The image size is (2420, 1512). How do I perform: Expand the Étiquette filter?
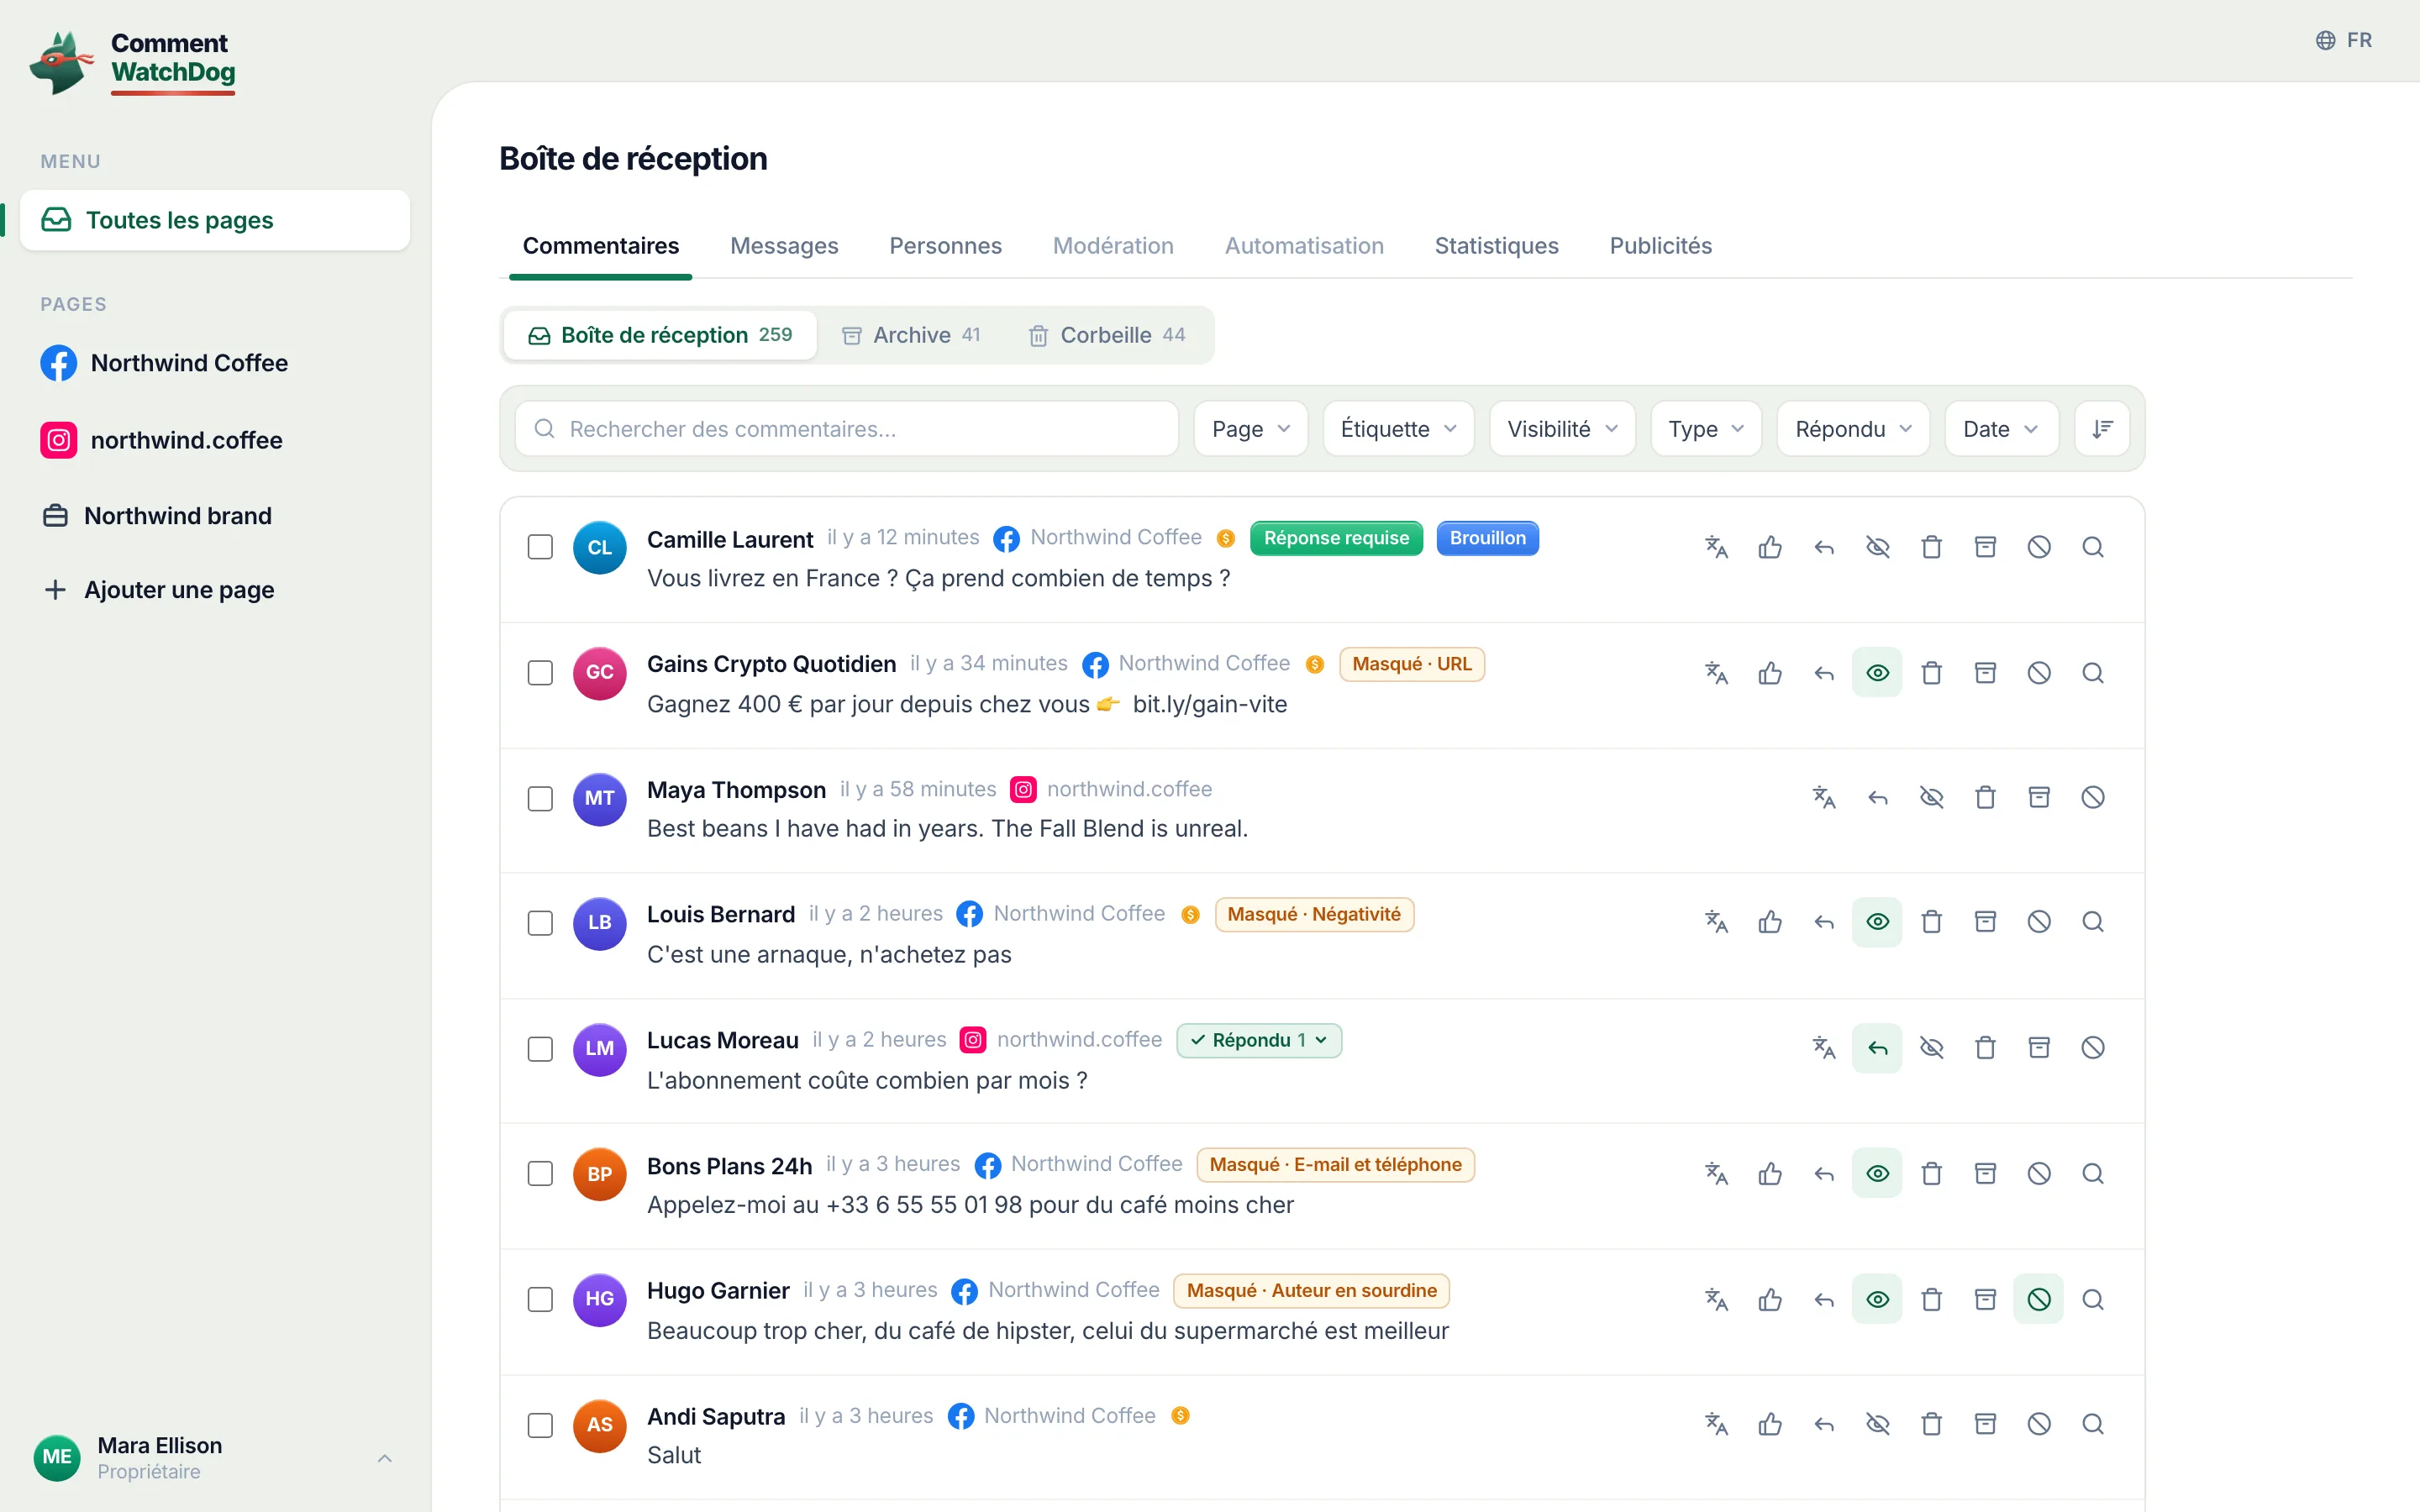[1398, 429]
